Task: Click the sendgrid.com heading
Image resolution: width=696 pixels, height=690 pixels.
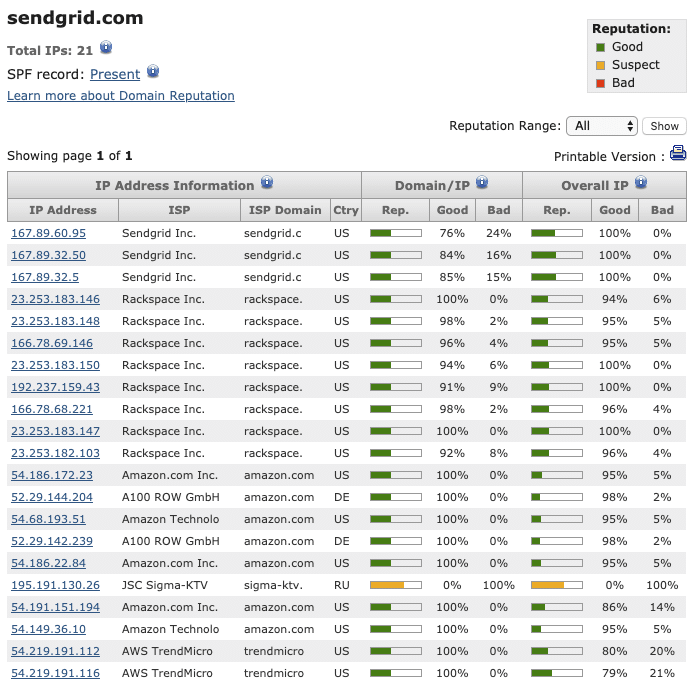Action: tap(75, 18)
